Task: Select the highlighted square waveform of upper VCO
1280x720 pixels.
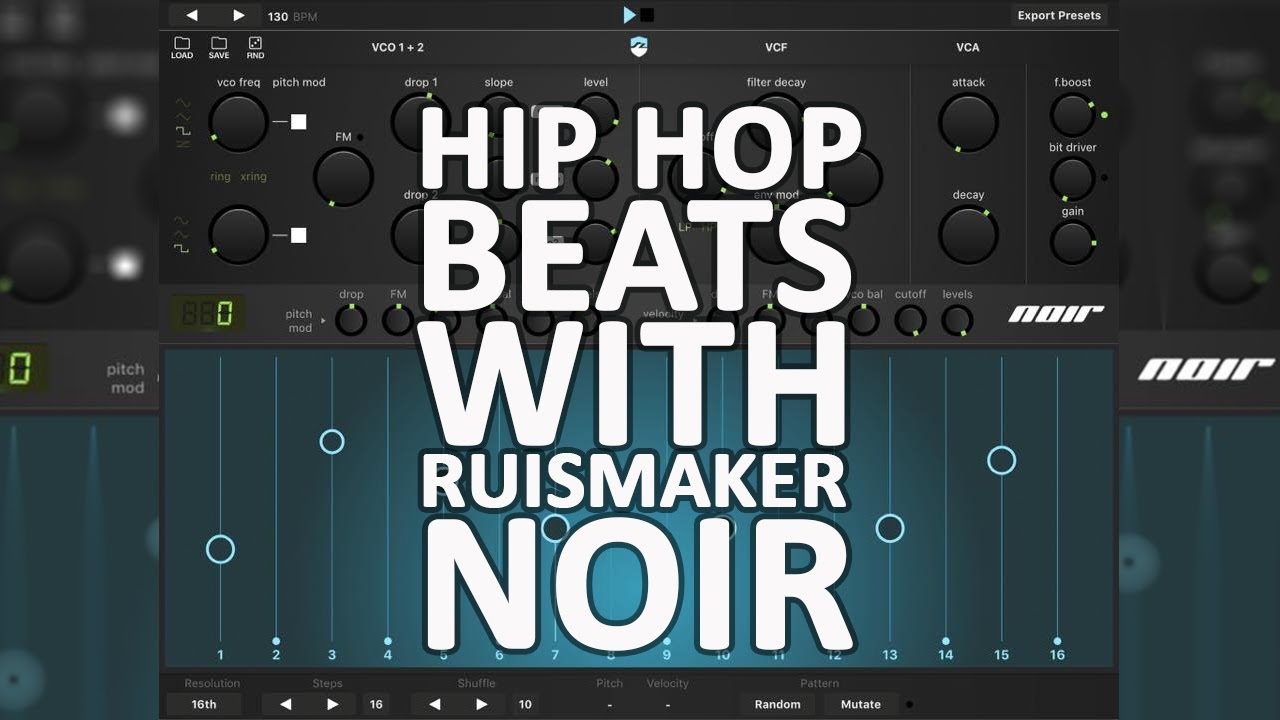Action: pos(183,131)
